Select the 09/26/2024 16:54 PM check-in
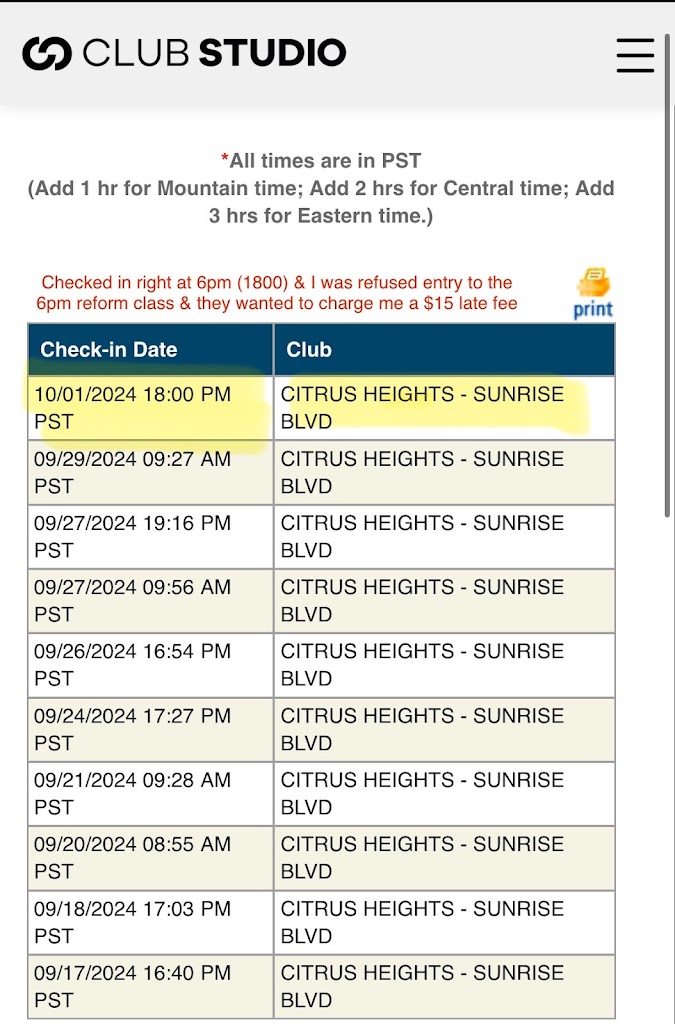The image size is (675, 1024). coord(132,664)
